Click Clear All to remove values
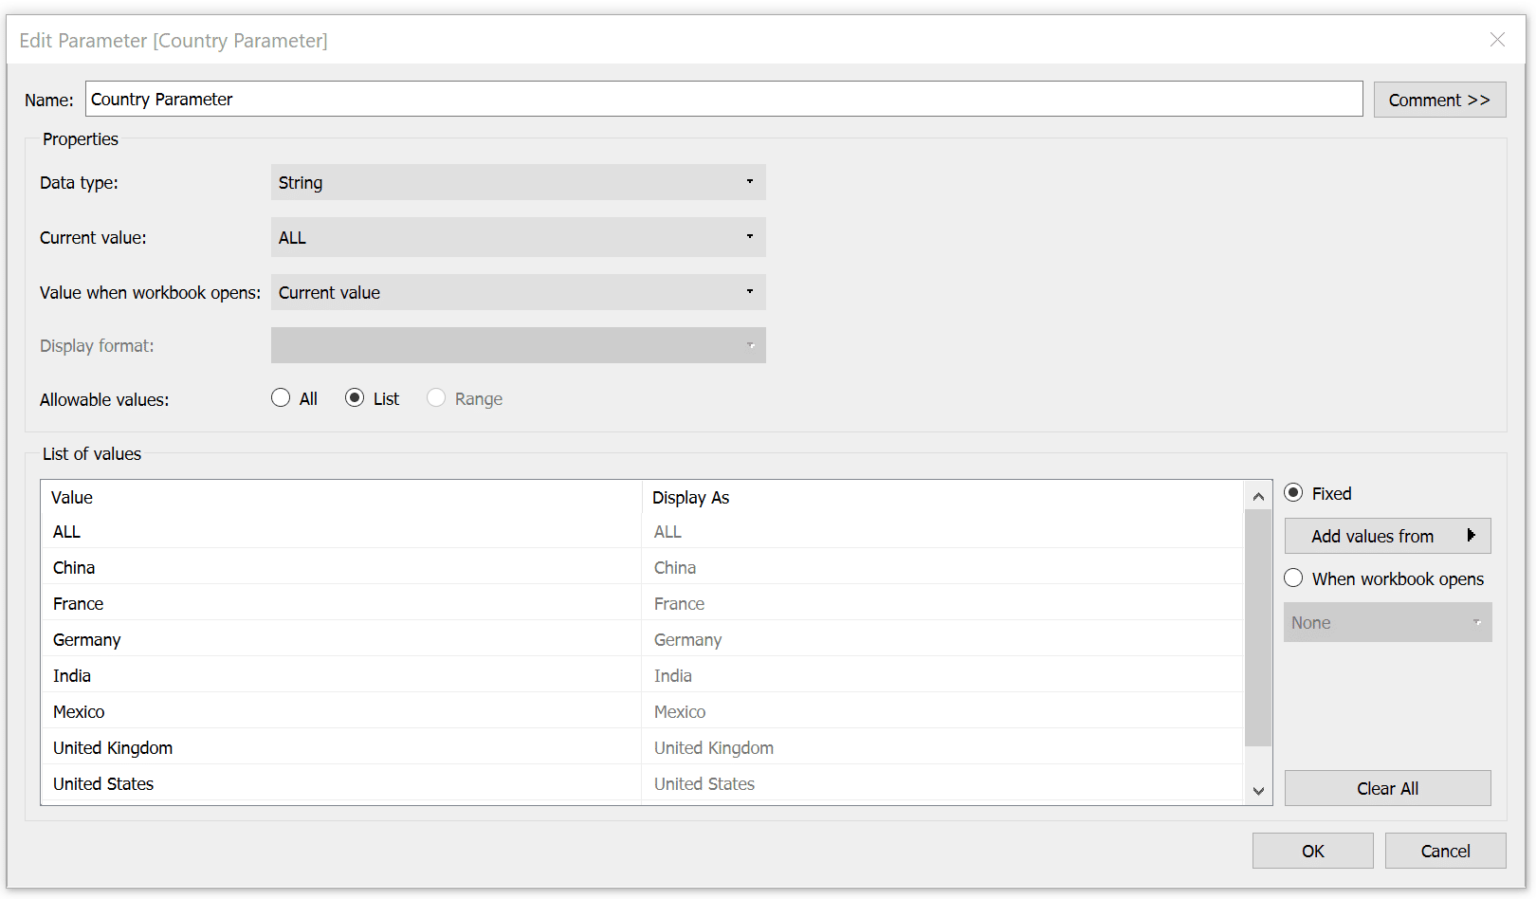This screenshot has width=1536, height=899. click(x=1387, y=788)
